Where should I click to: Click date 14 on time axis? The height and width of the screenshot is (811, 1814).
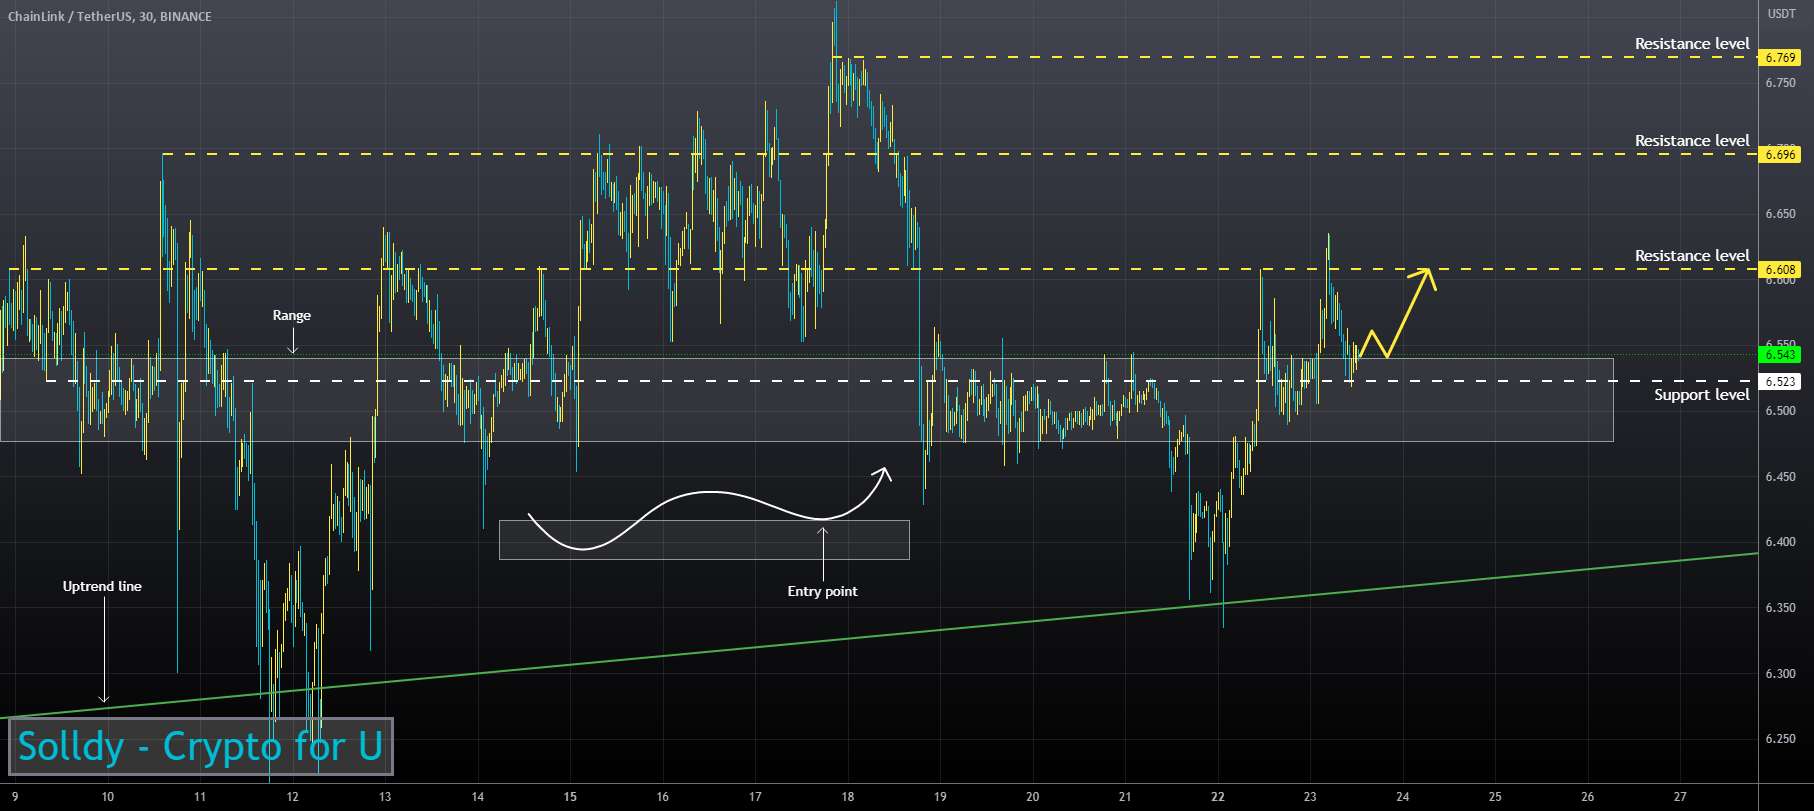[477, 797]
